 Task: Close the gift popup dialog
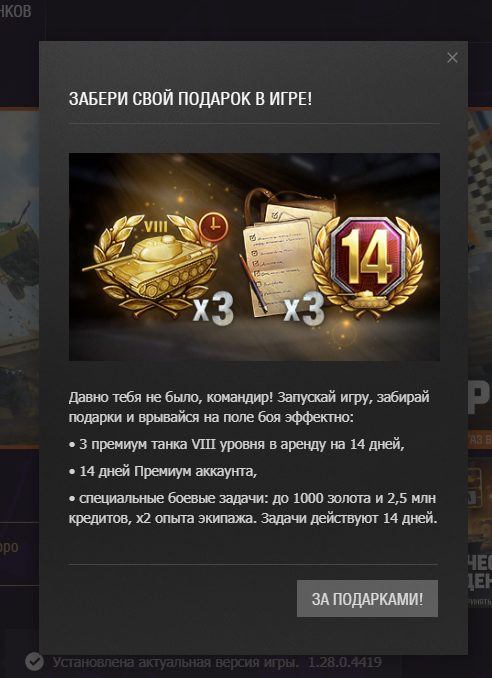452,58
